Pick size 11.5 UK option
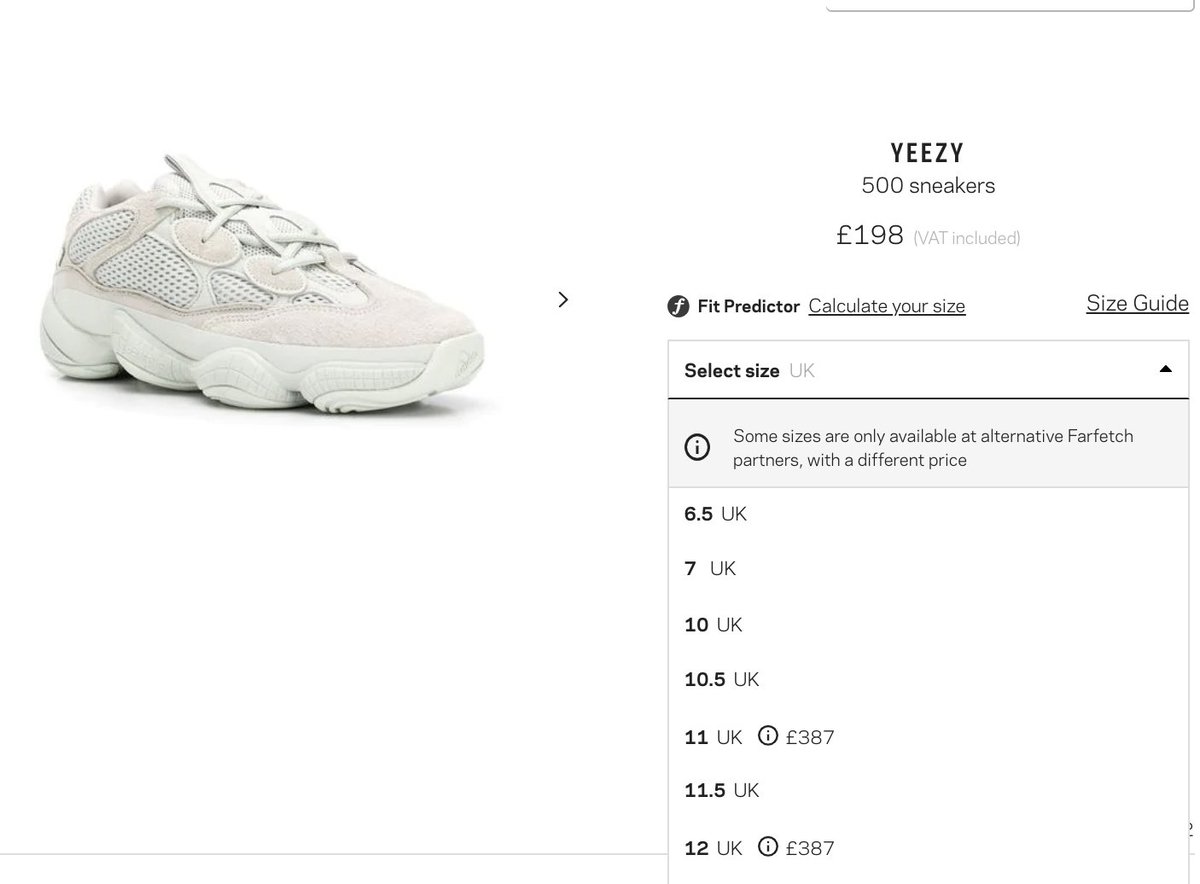The height and width of the screenshot is (884, 1200). pos(928,791)
